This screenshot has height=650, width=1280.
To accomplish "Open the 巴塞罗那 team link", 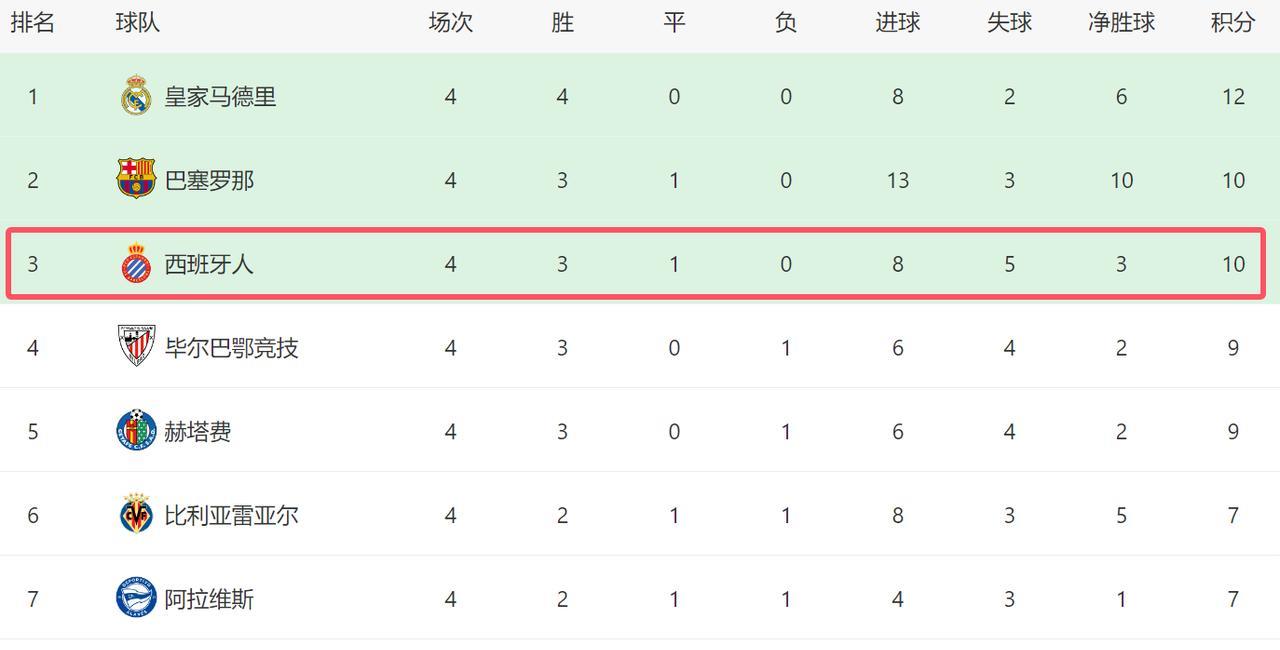I will coord(209,181).
